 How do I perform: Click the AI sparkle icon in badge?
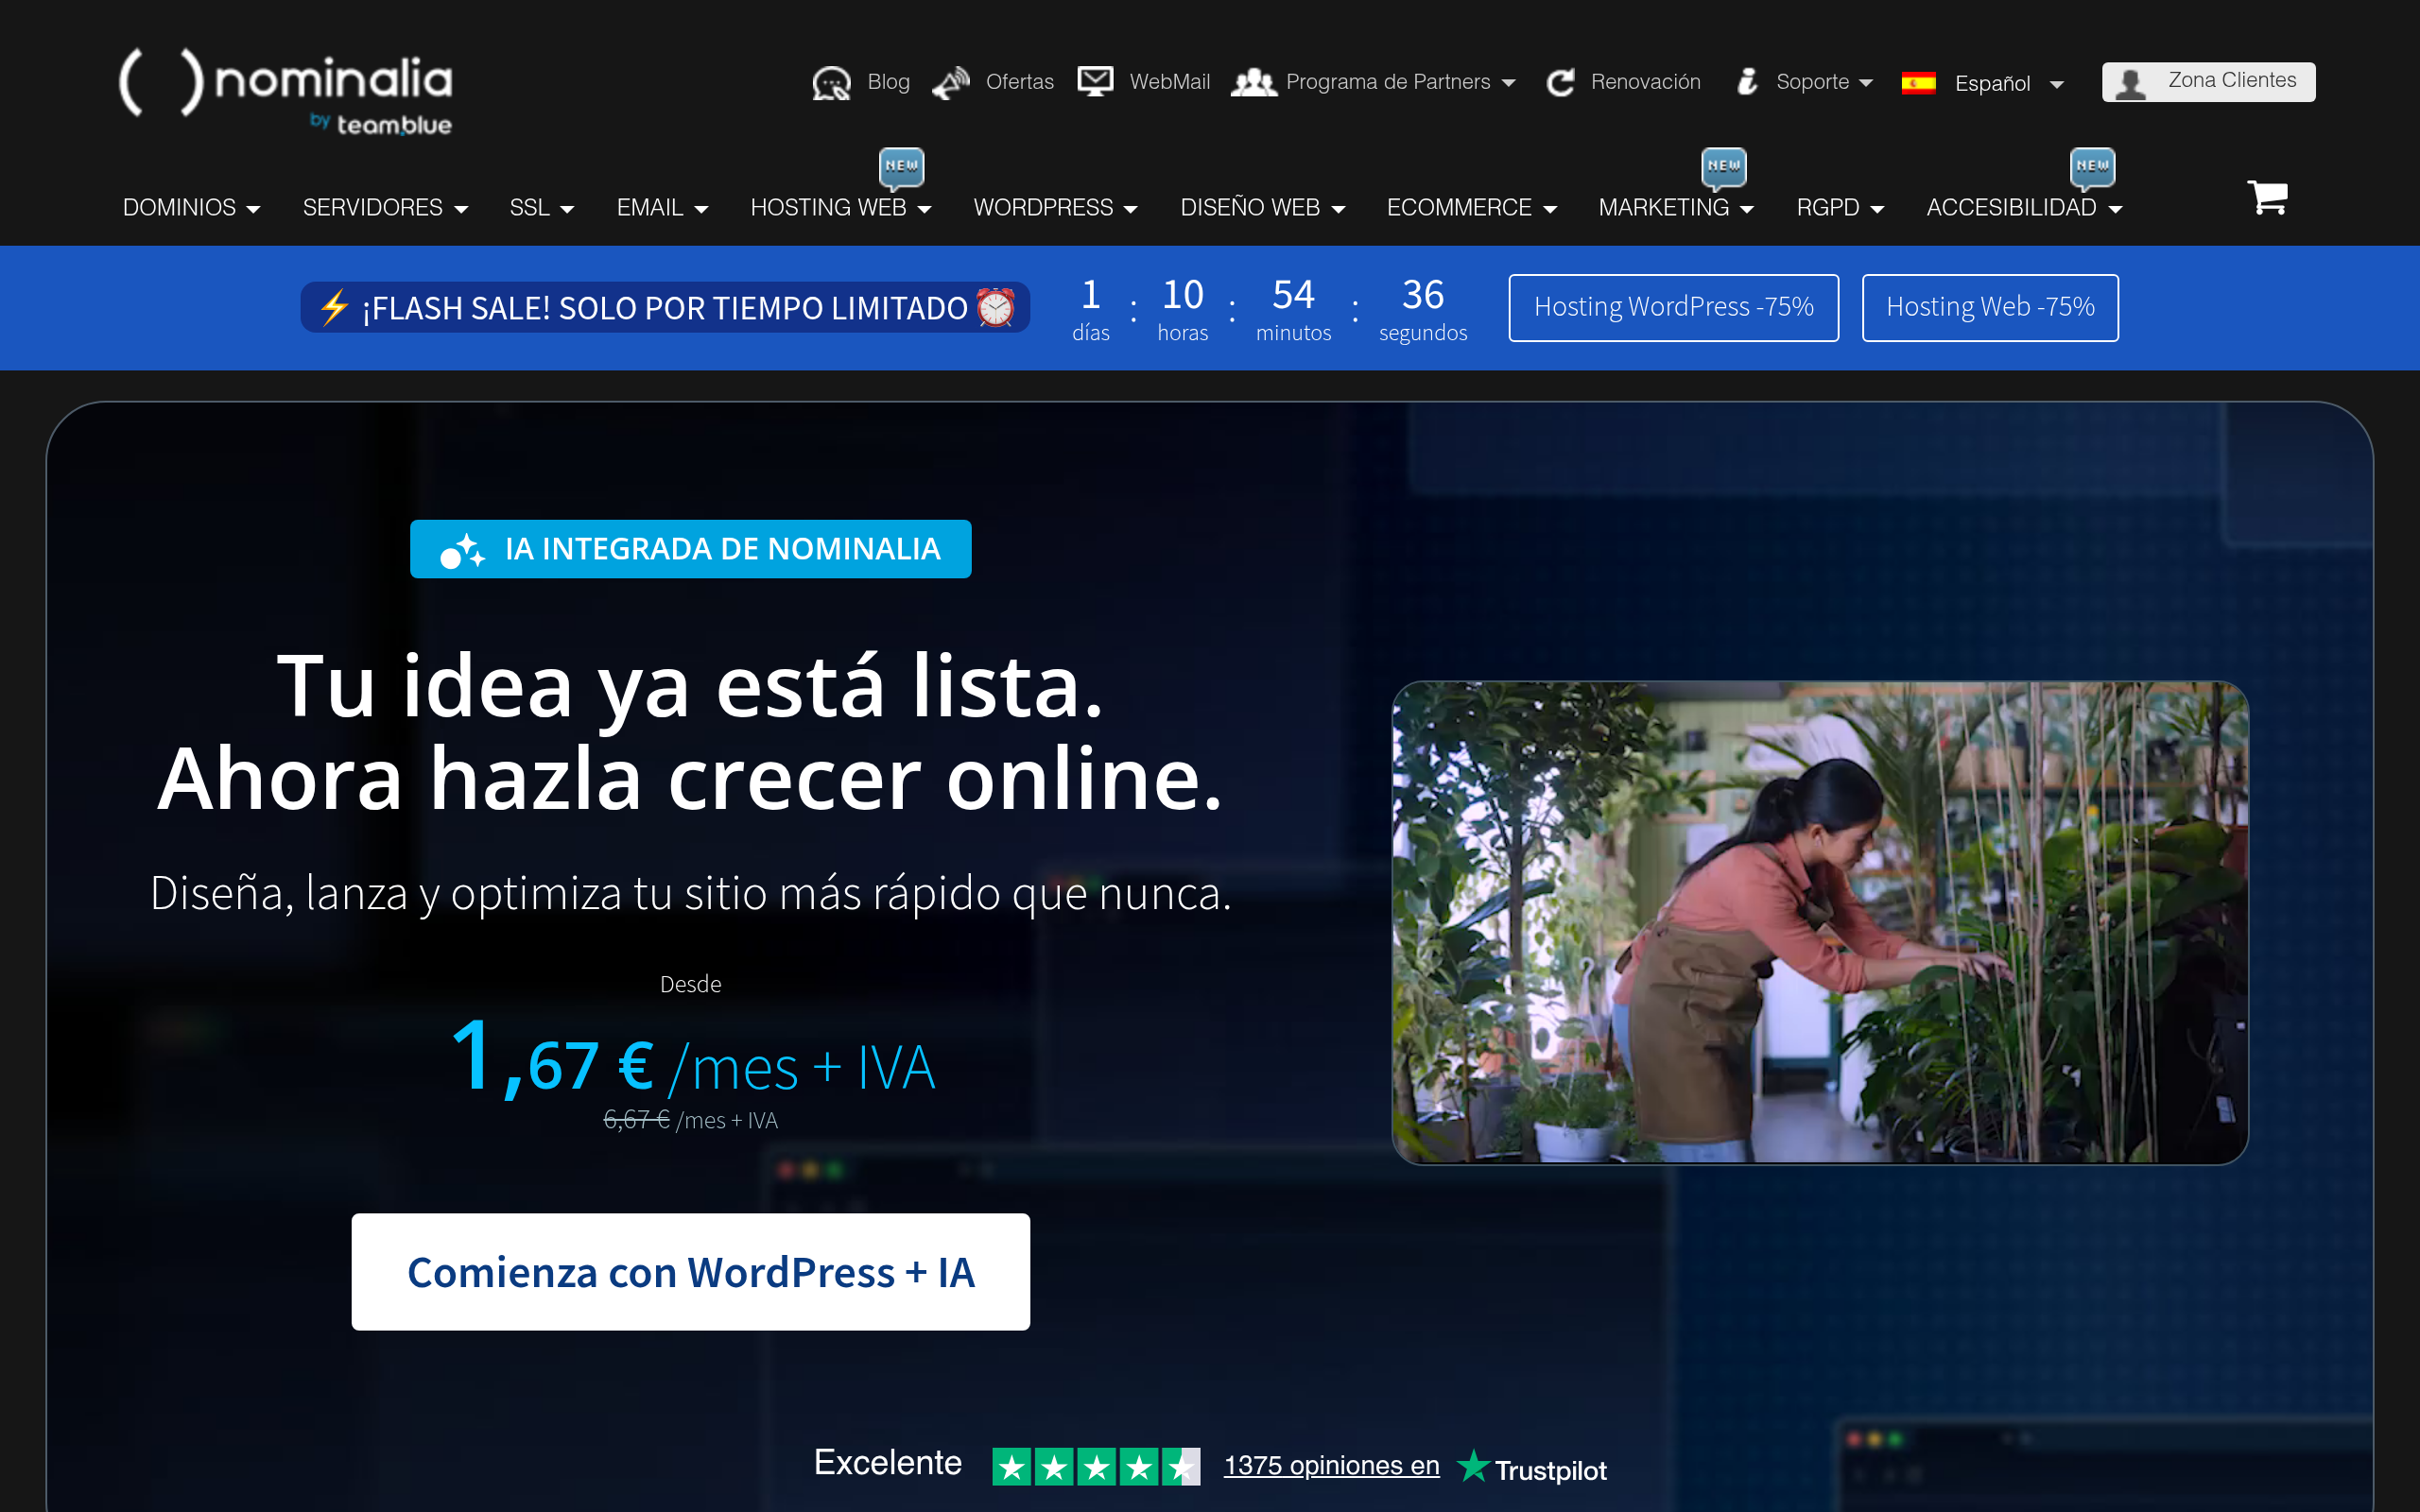(463, 550)
